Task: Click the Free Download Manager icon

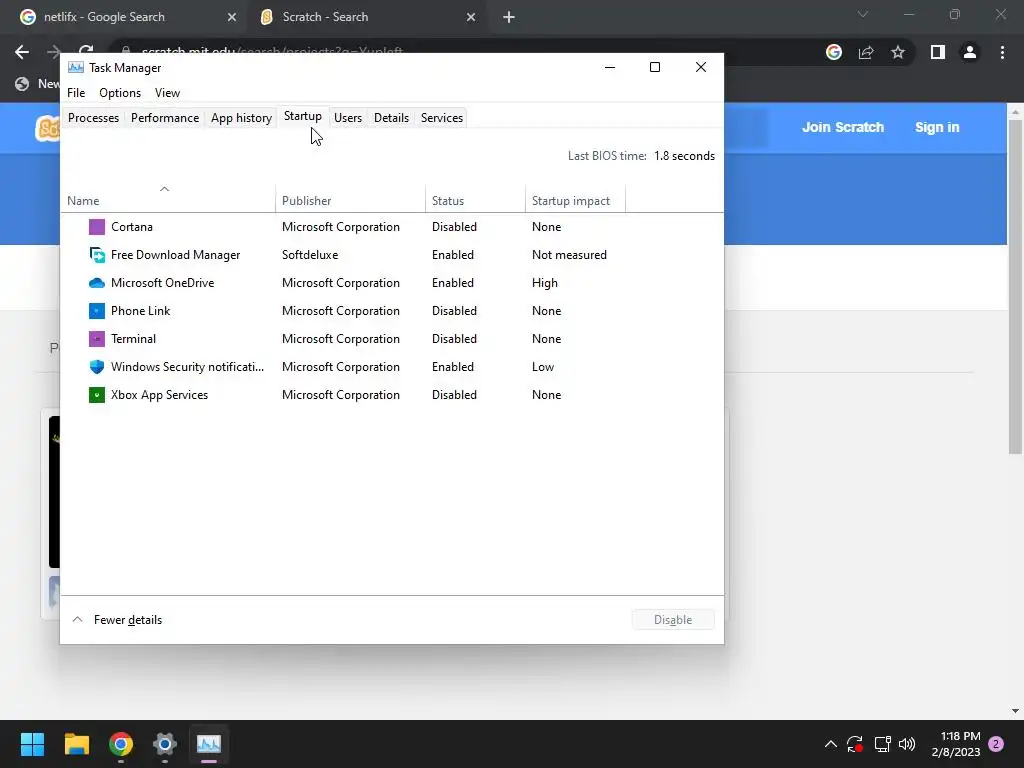Action: pos(97,255)
